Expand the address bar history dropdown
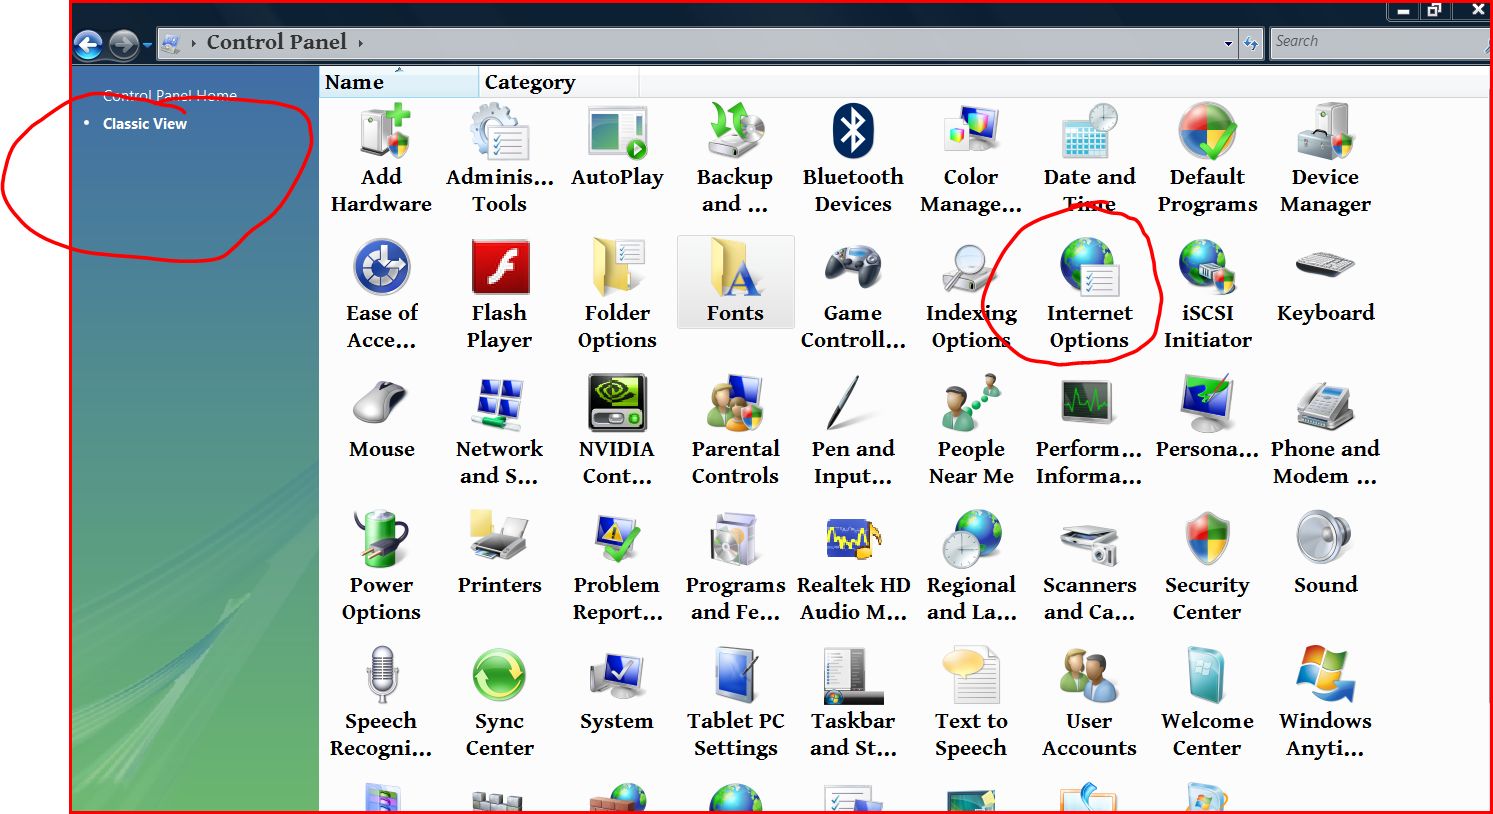Screen dimensions: 1493x814 (x=1228, y=44)
